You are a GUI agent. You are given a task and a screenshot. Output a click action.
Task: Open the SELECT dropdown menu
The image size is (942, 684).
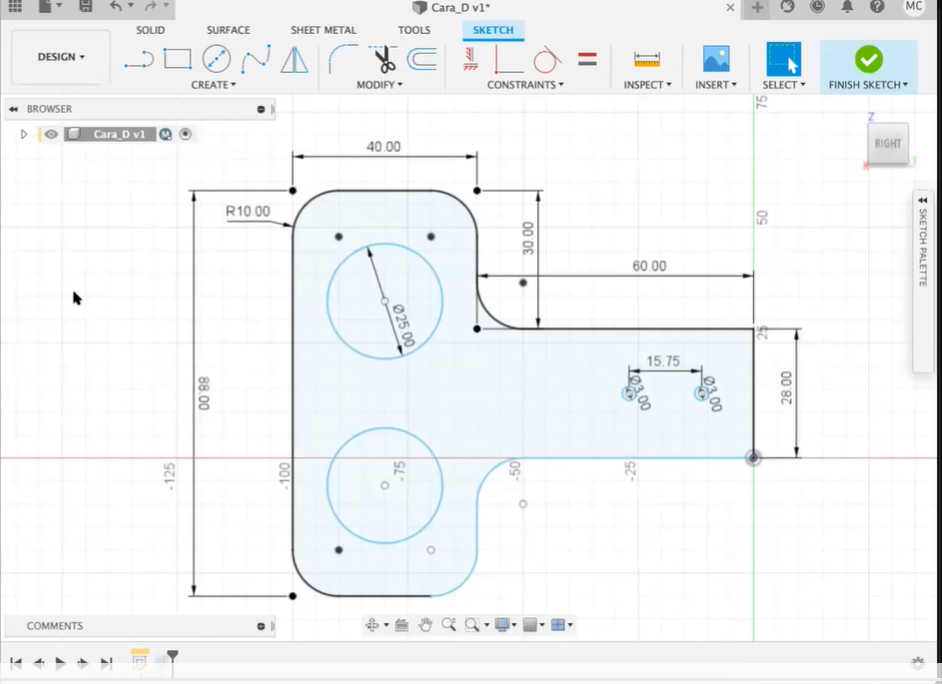coord(783,85)
